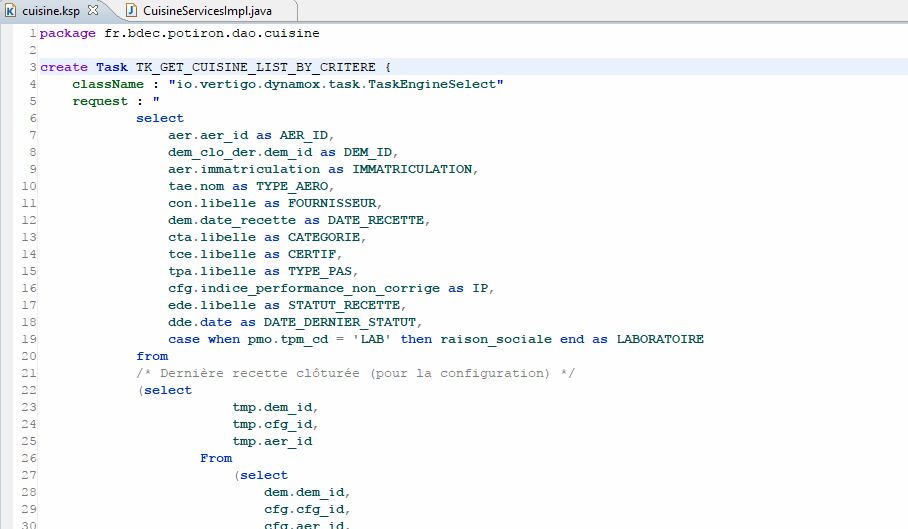Screen dimensions: 908x529
Task: Click line number 19 in the gutter
Action: pos(29,339)
